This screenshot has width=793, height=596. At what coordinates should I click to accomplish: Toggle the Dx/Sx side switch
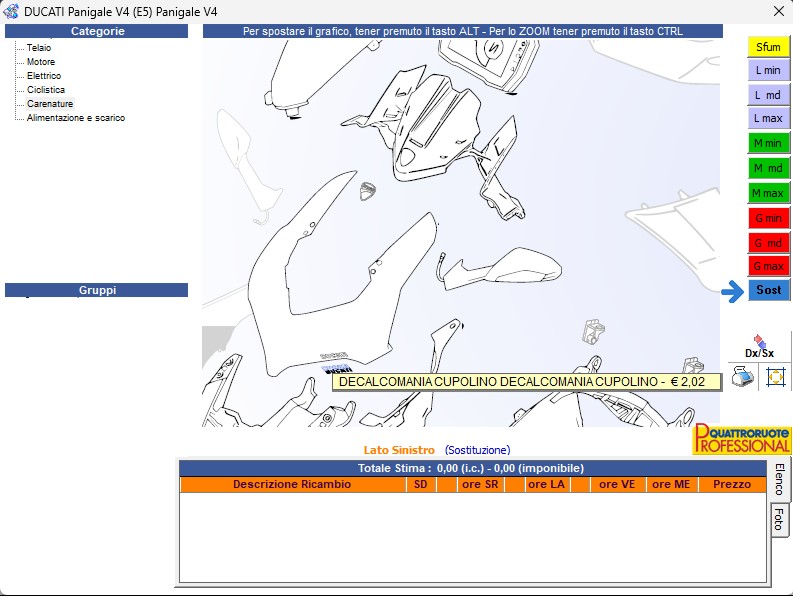[759, 347]
